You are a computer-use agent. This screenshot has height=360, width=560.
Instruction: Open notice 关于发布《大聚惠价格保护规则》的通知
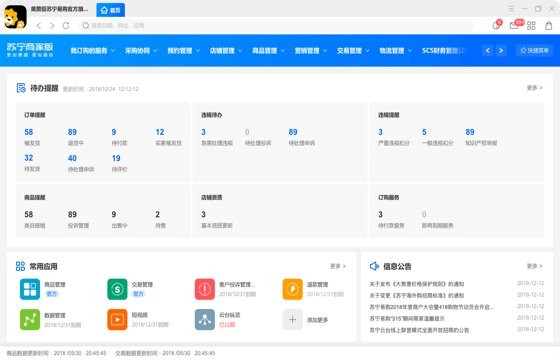pyautogui.click(x=416, y=284)
